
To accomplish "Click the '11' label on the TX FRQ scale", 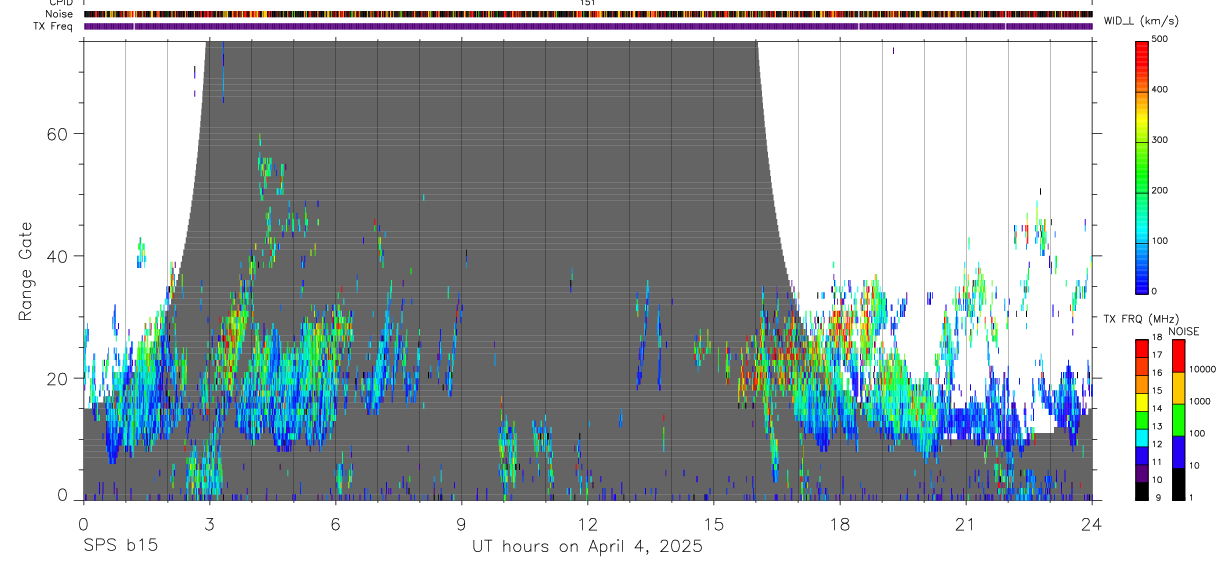I will click(x=1158, y=462).
